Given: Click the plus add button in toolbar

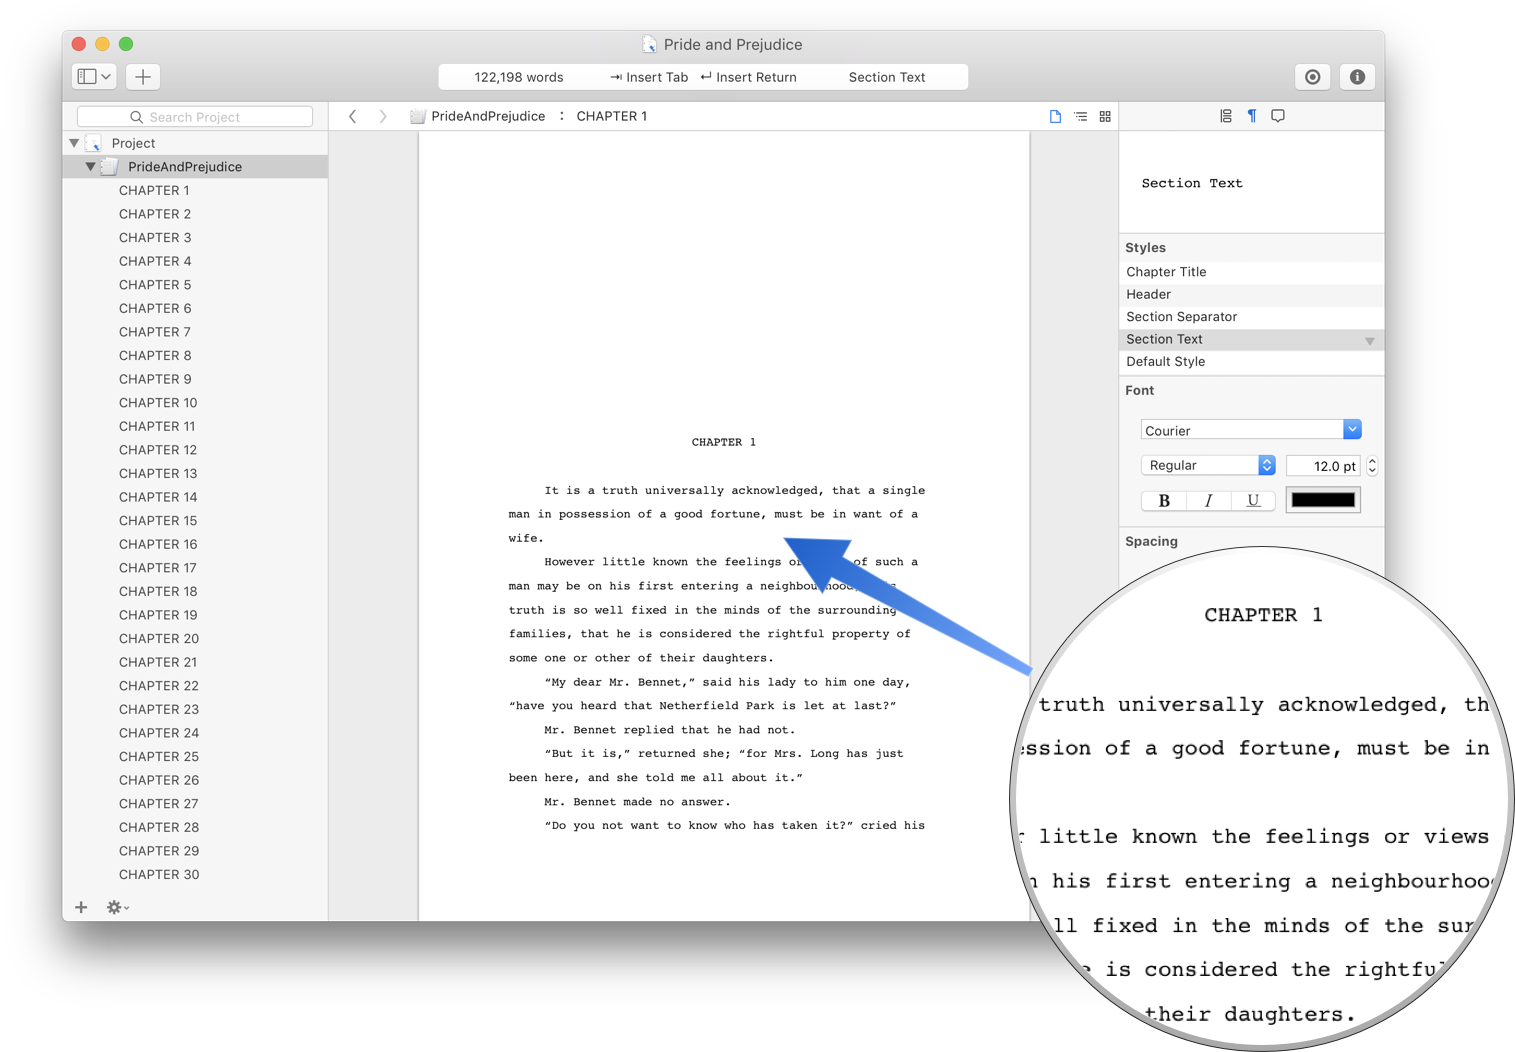Looking at the screenshot, I should pyautogui.click(x=143, y=77).
